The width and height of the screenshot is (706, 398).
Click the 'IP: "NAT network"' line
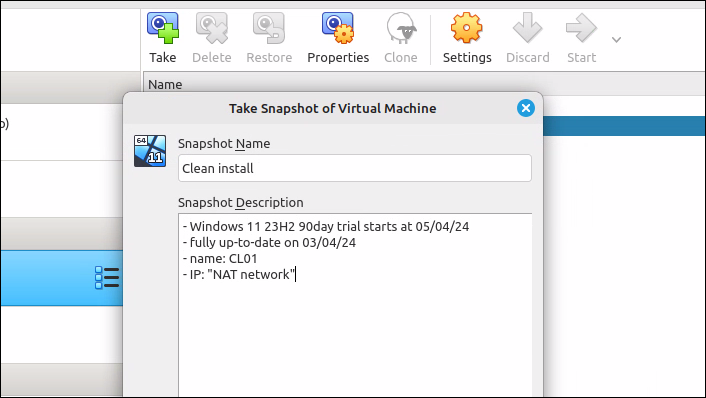[x=239, y=275]
